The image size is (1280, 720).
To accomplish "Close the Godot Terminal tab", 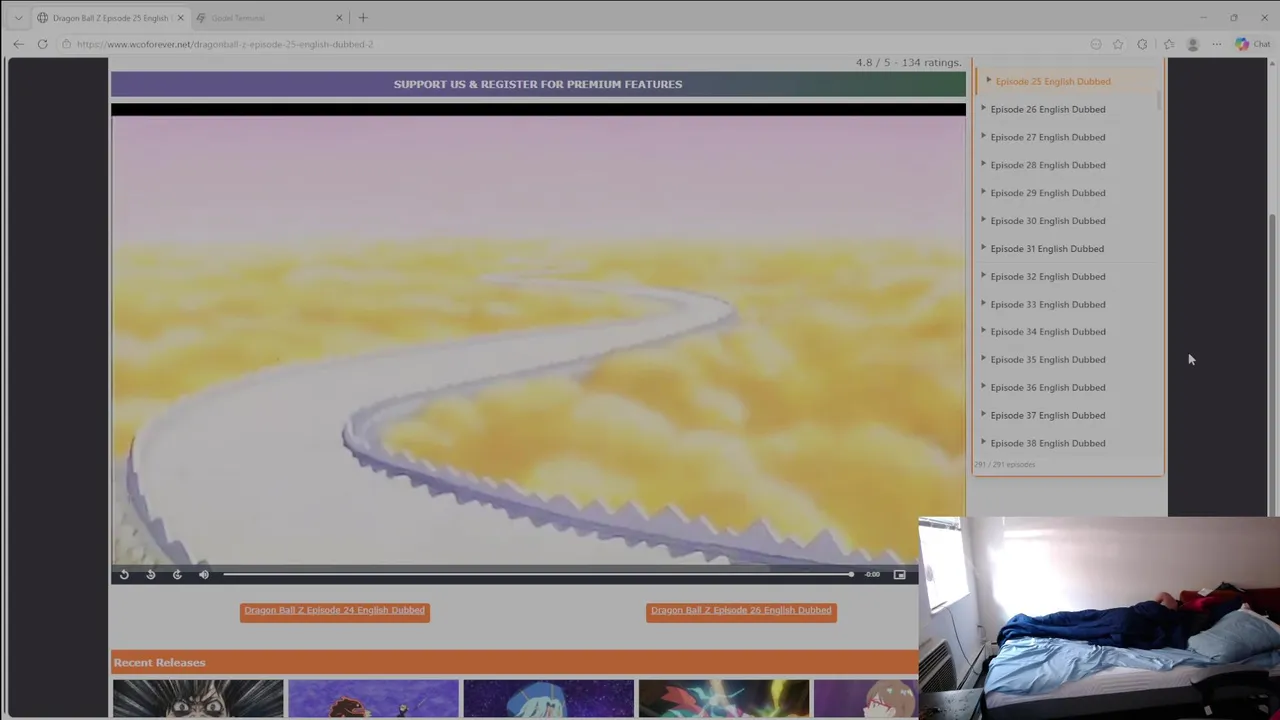I will [339, 18].
